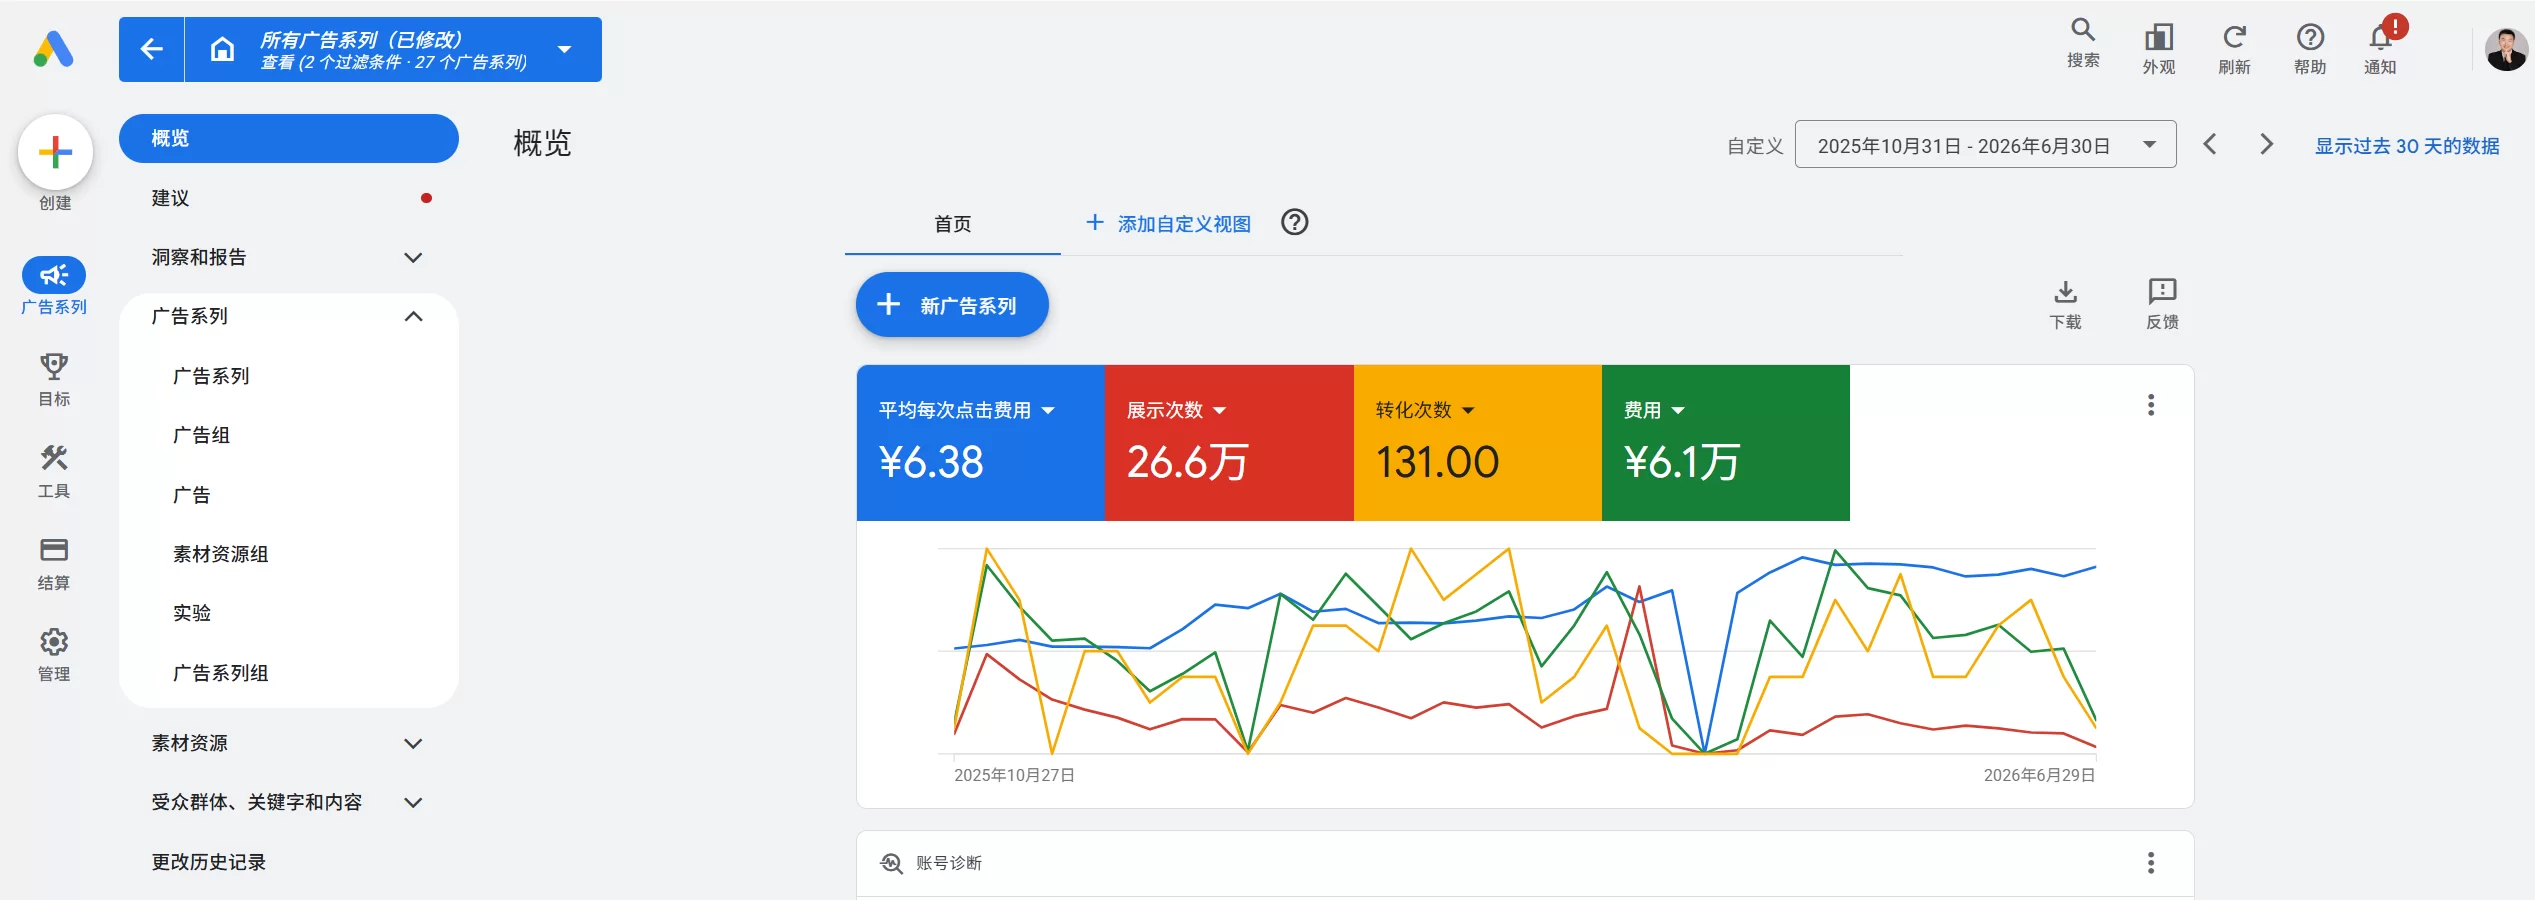This screenshot has height=900, width=2535.
Task: Click the red dot beside 建议
Action: click(x=427, y=198)
